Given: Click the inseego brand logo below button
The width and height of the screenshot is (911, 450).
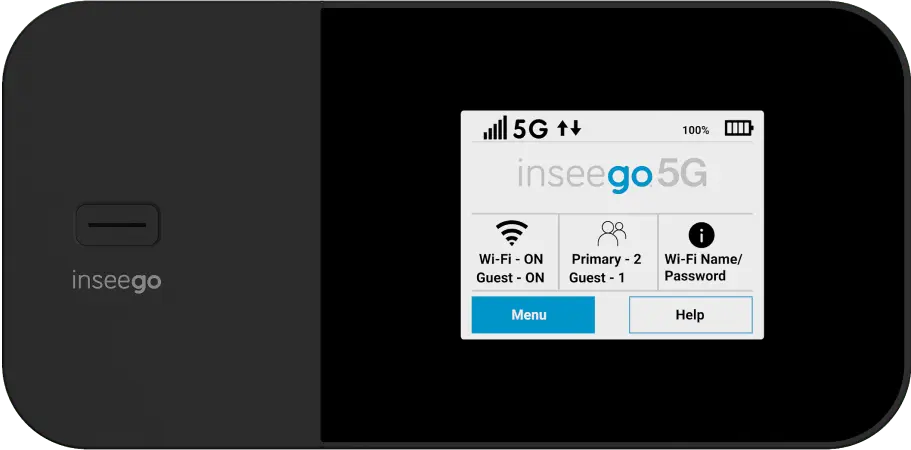Looking at the screenshot, I should coord(116,281).
